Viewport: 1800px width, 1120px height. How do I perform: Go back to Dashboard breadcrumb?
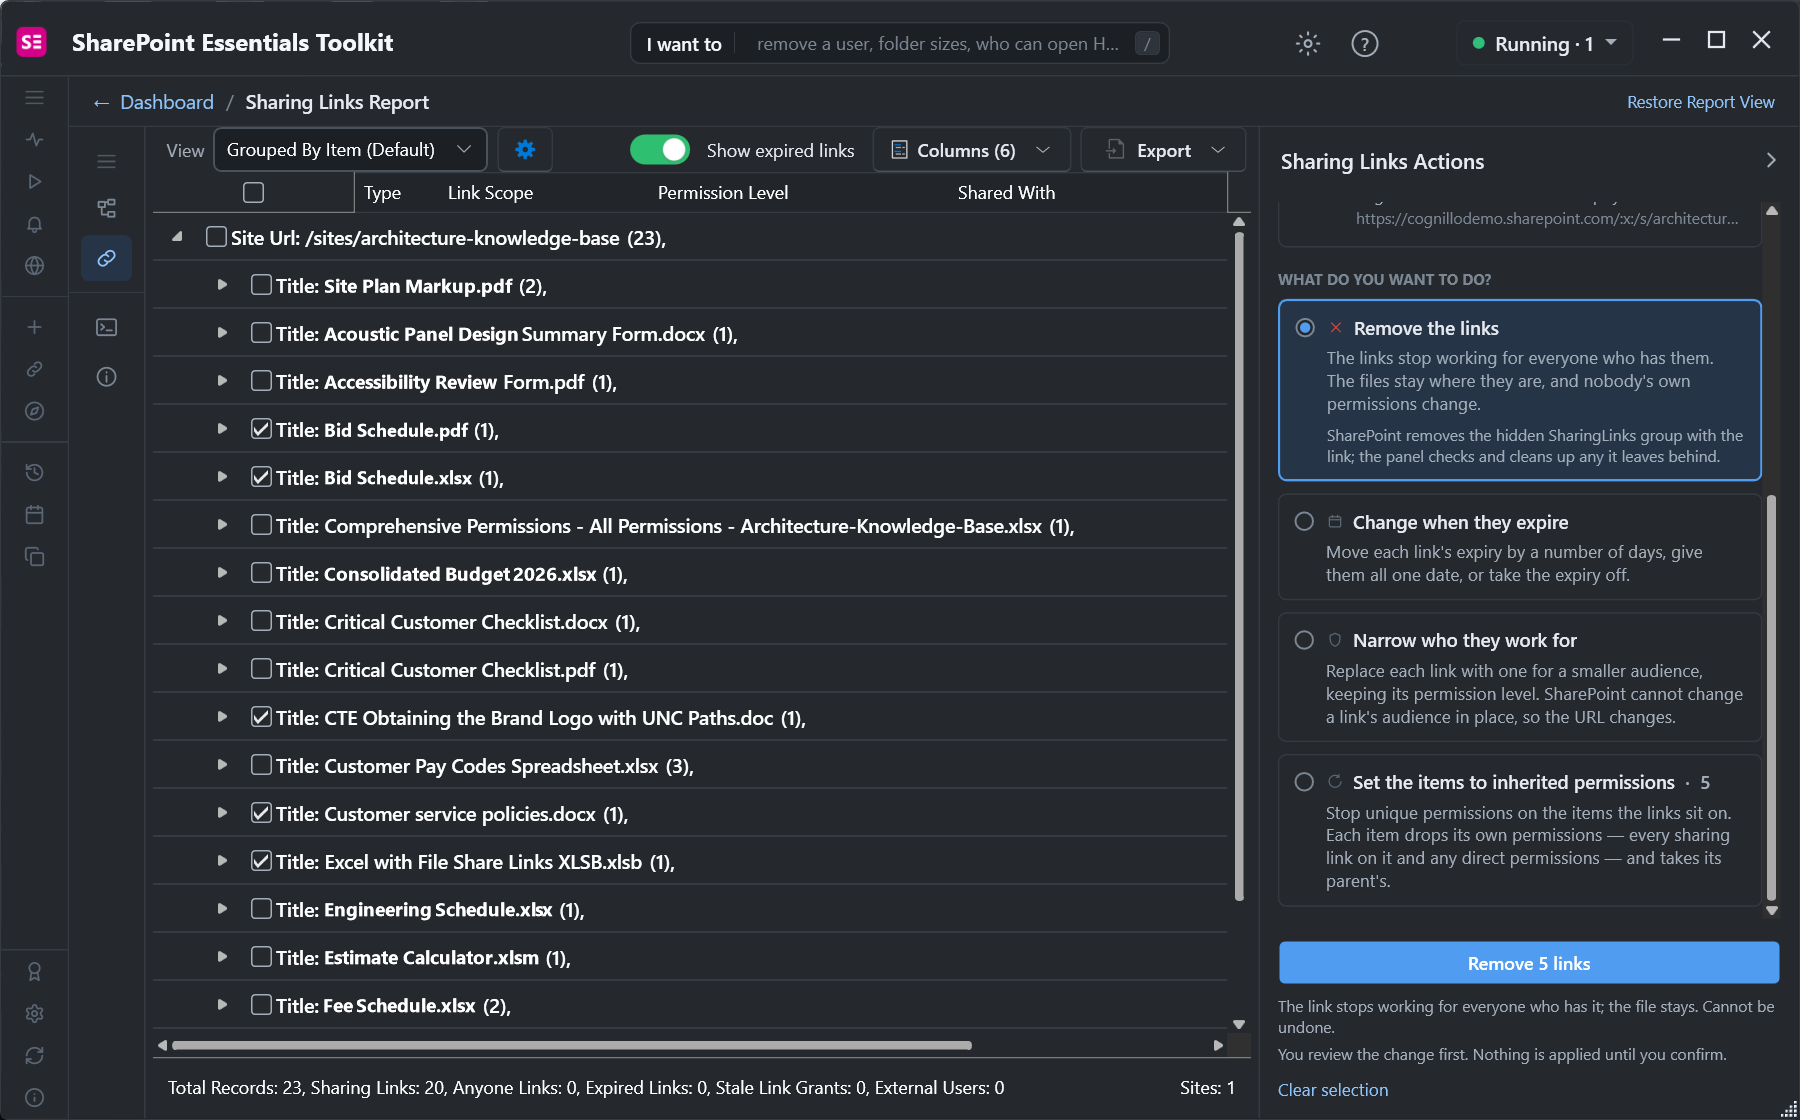coord(166,102)
